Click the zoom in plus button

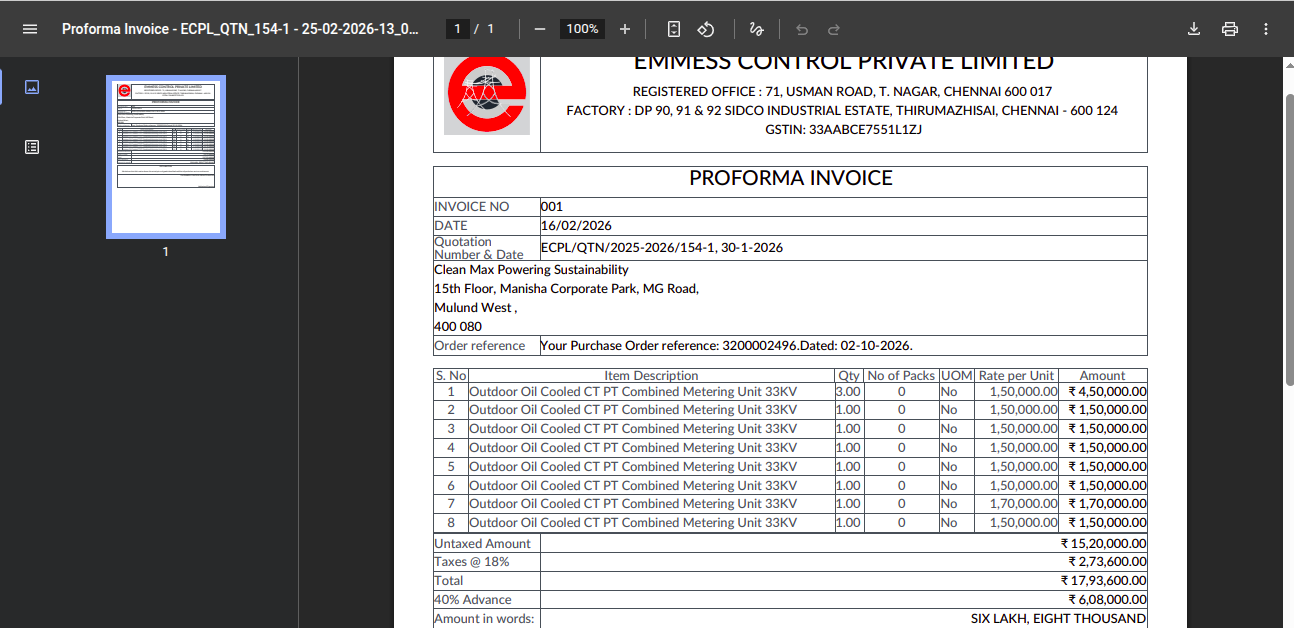(x=625, y=29)
